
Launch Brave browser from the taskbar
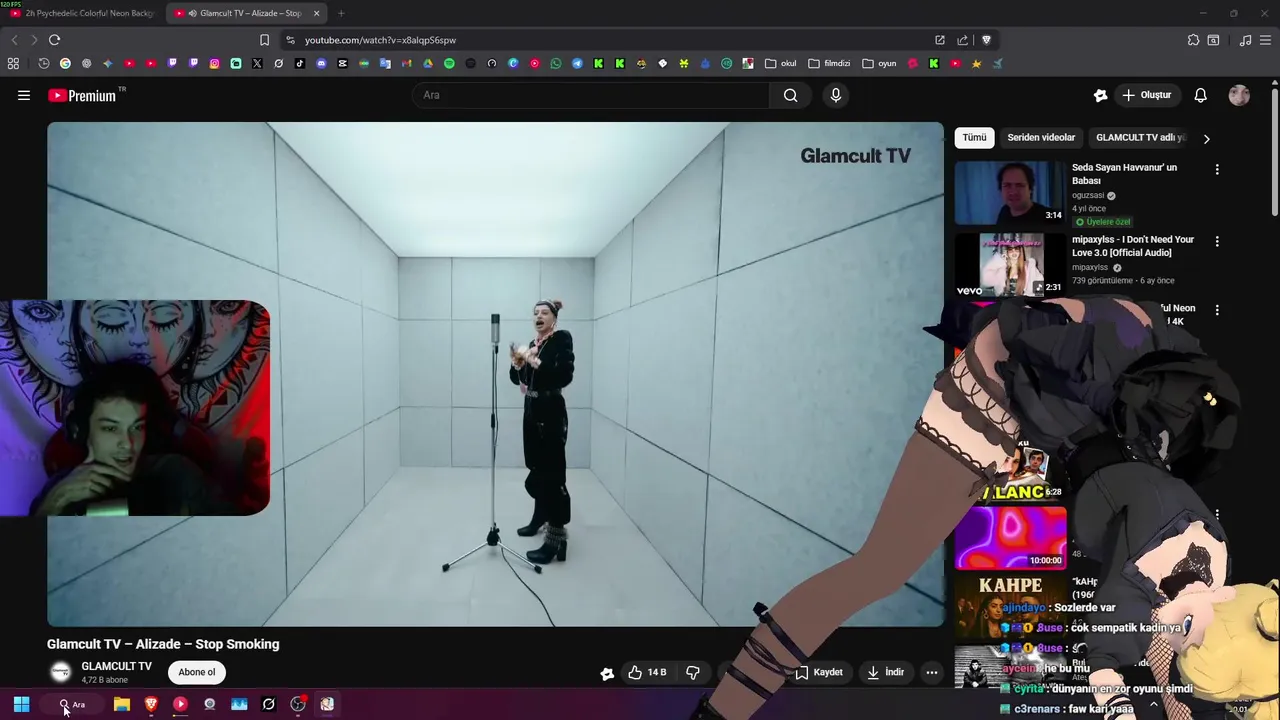click(151, 704)
